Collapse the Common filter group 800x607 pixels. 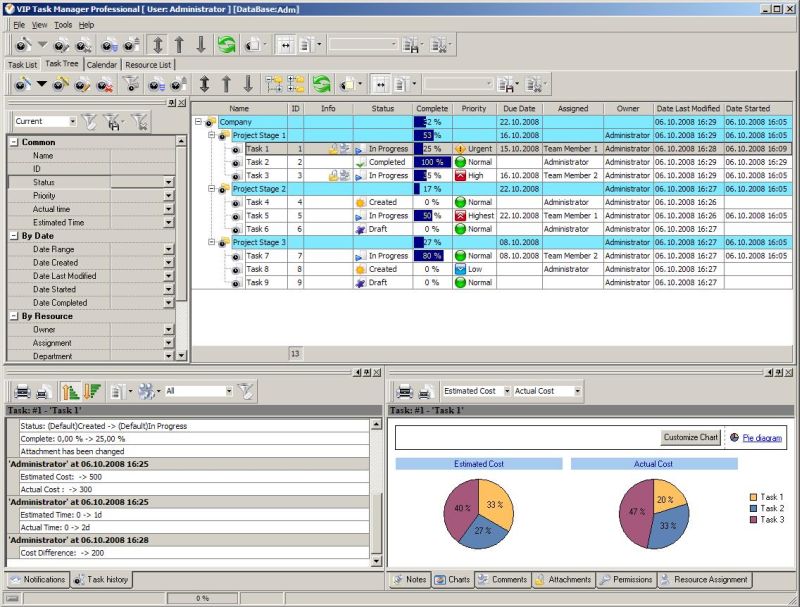14,142
